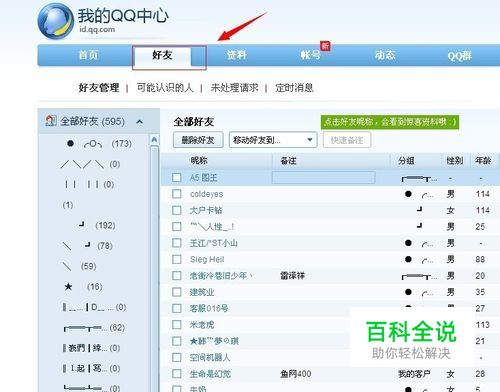Tick checkbox for 大户卡钻 row

tap(177, 210)
